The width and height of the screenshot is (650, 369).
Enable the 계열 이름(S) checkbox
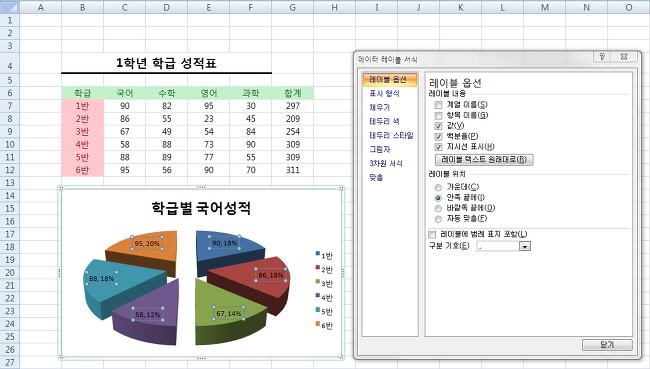[x=438, y=105]
